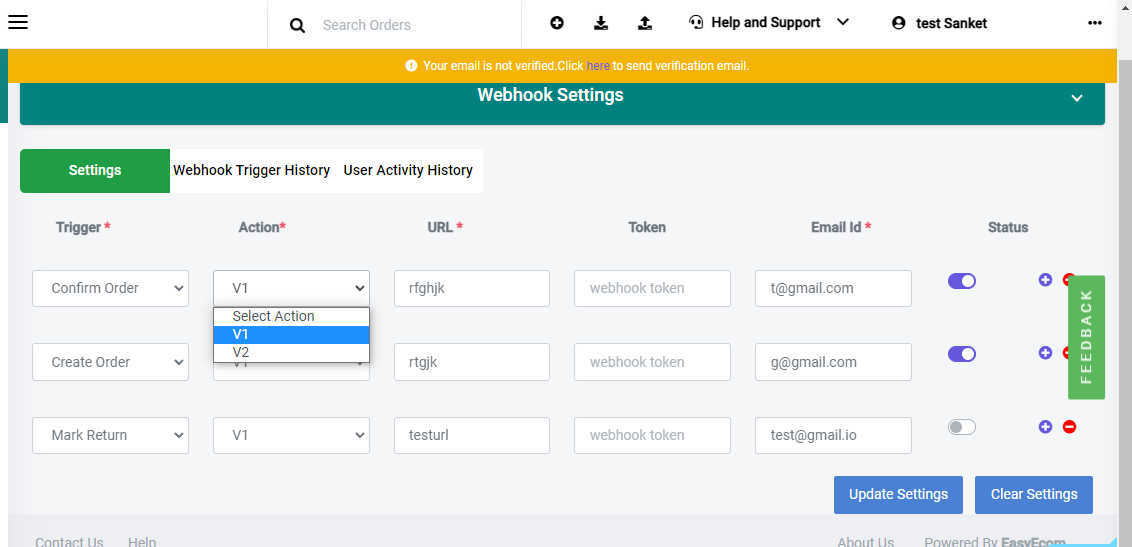Screen dimensions: 1132x547
Task: Open the three-dots more options menu
Action: [1094, 23]
